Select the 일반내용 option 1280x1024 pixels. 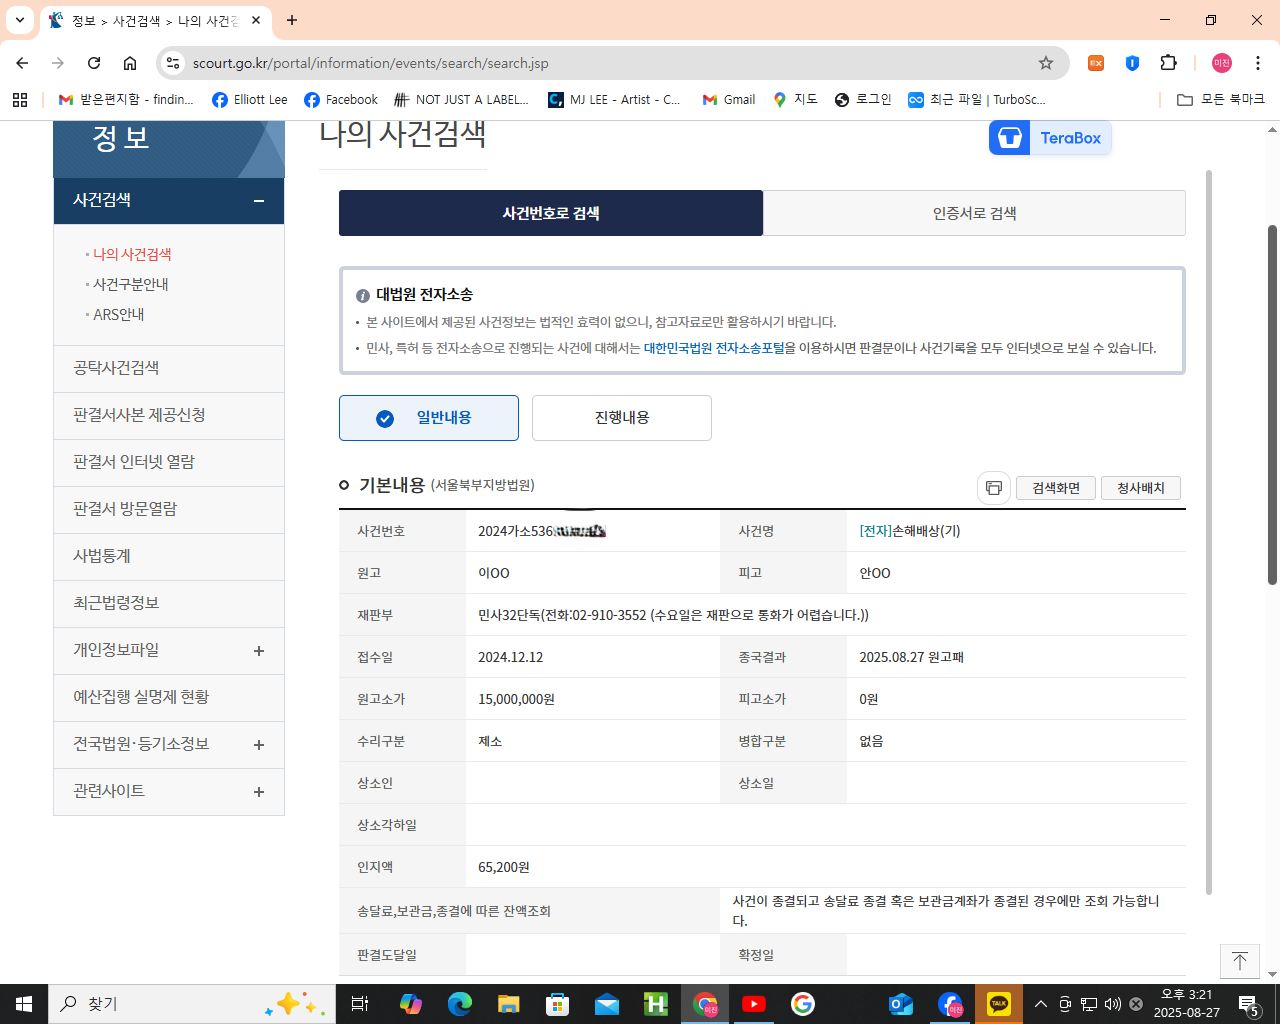(429, 418)
